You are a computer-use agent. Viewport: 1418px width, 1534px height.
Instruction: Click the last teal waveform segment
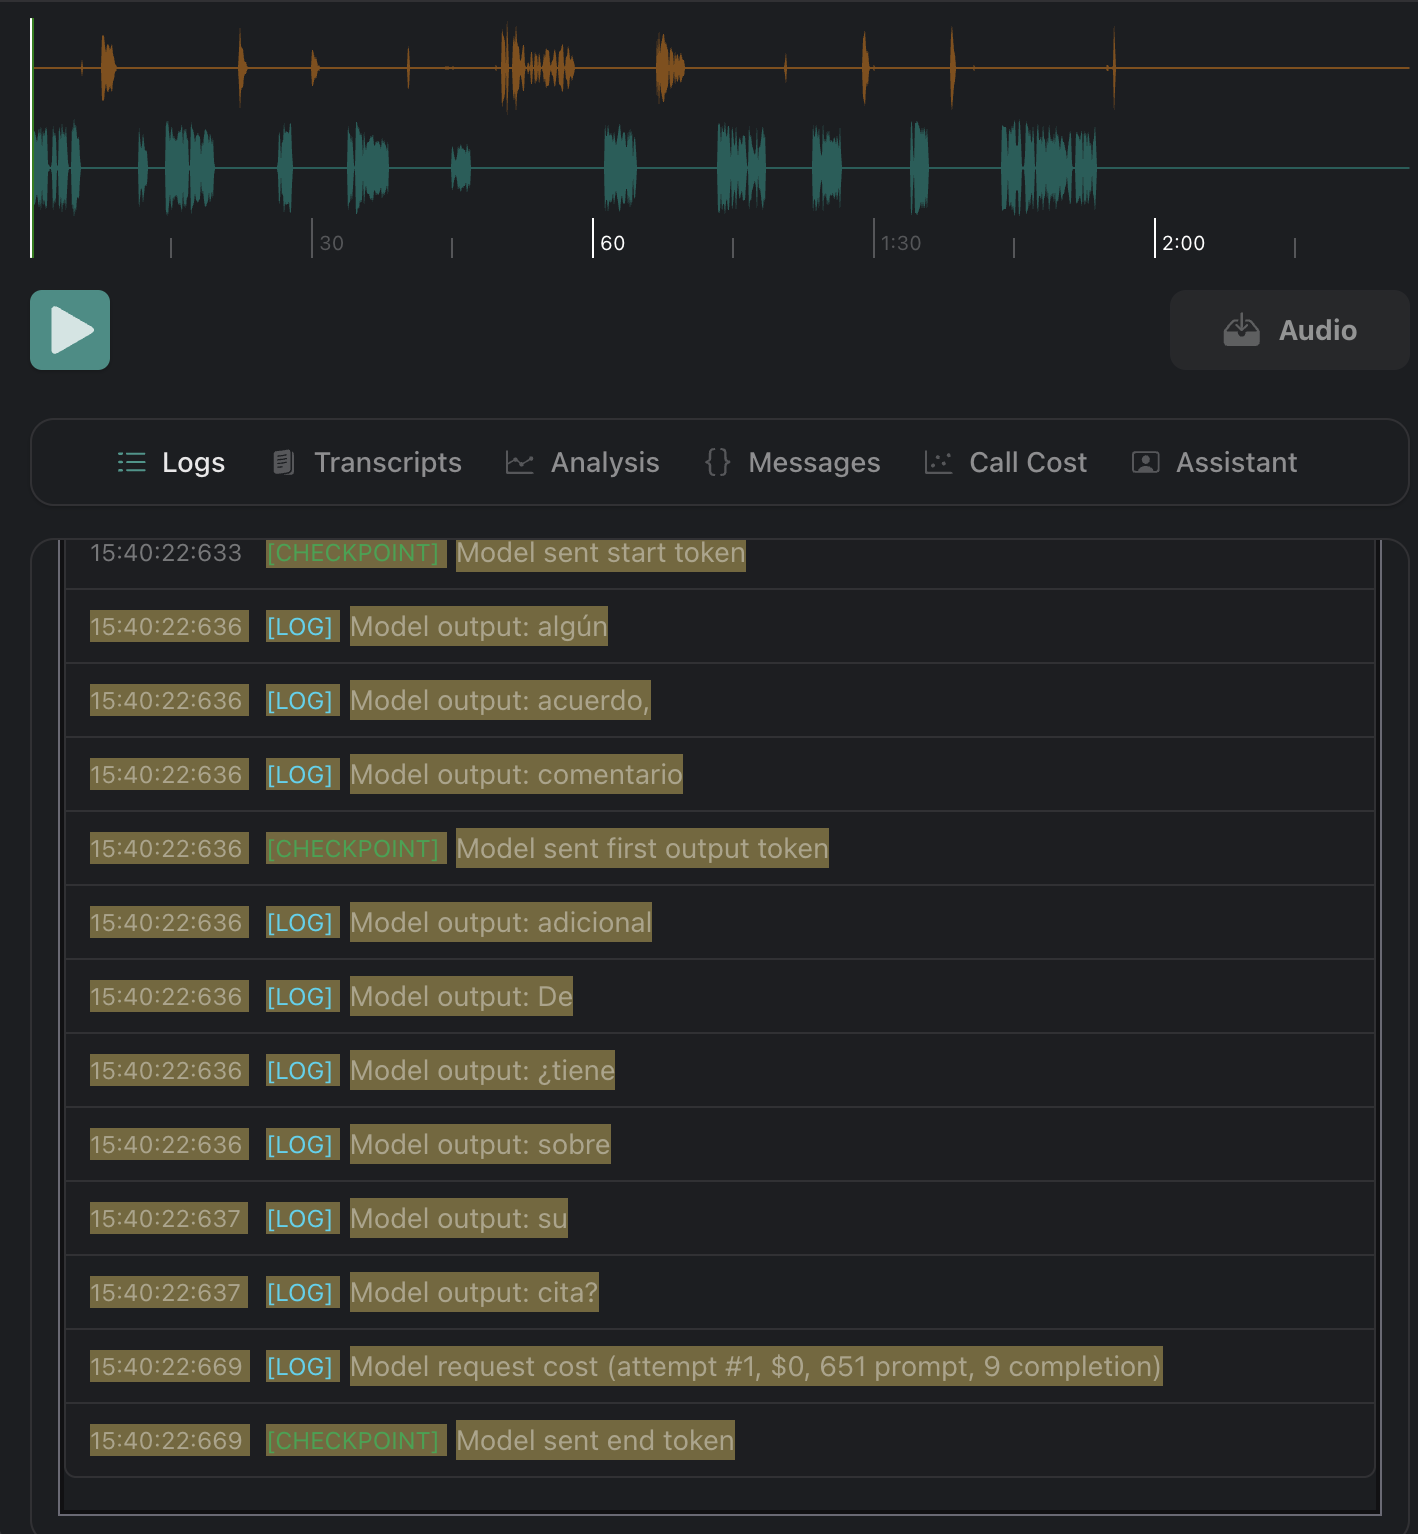click(x=1050, y=168)
